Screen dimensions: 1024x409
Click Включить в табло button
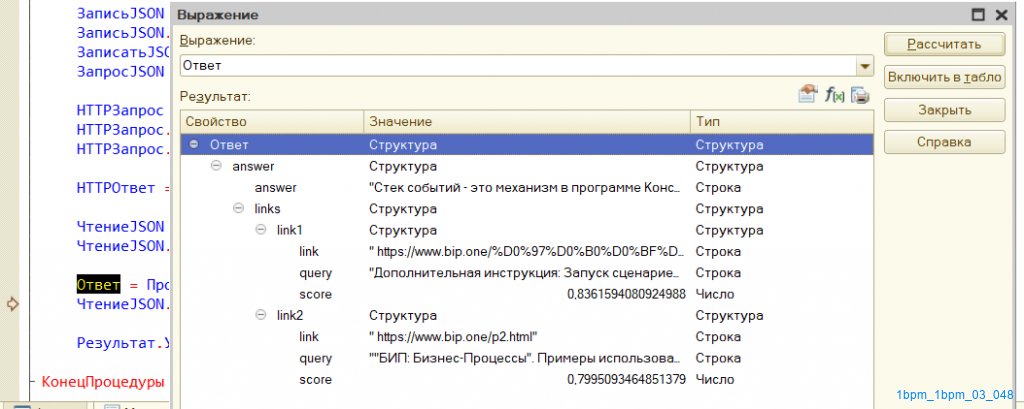tap(944, 77)
